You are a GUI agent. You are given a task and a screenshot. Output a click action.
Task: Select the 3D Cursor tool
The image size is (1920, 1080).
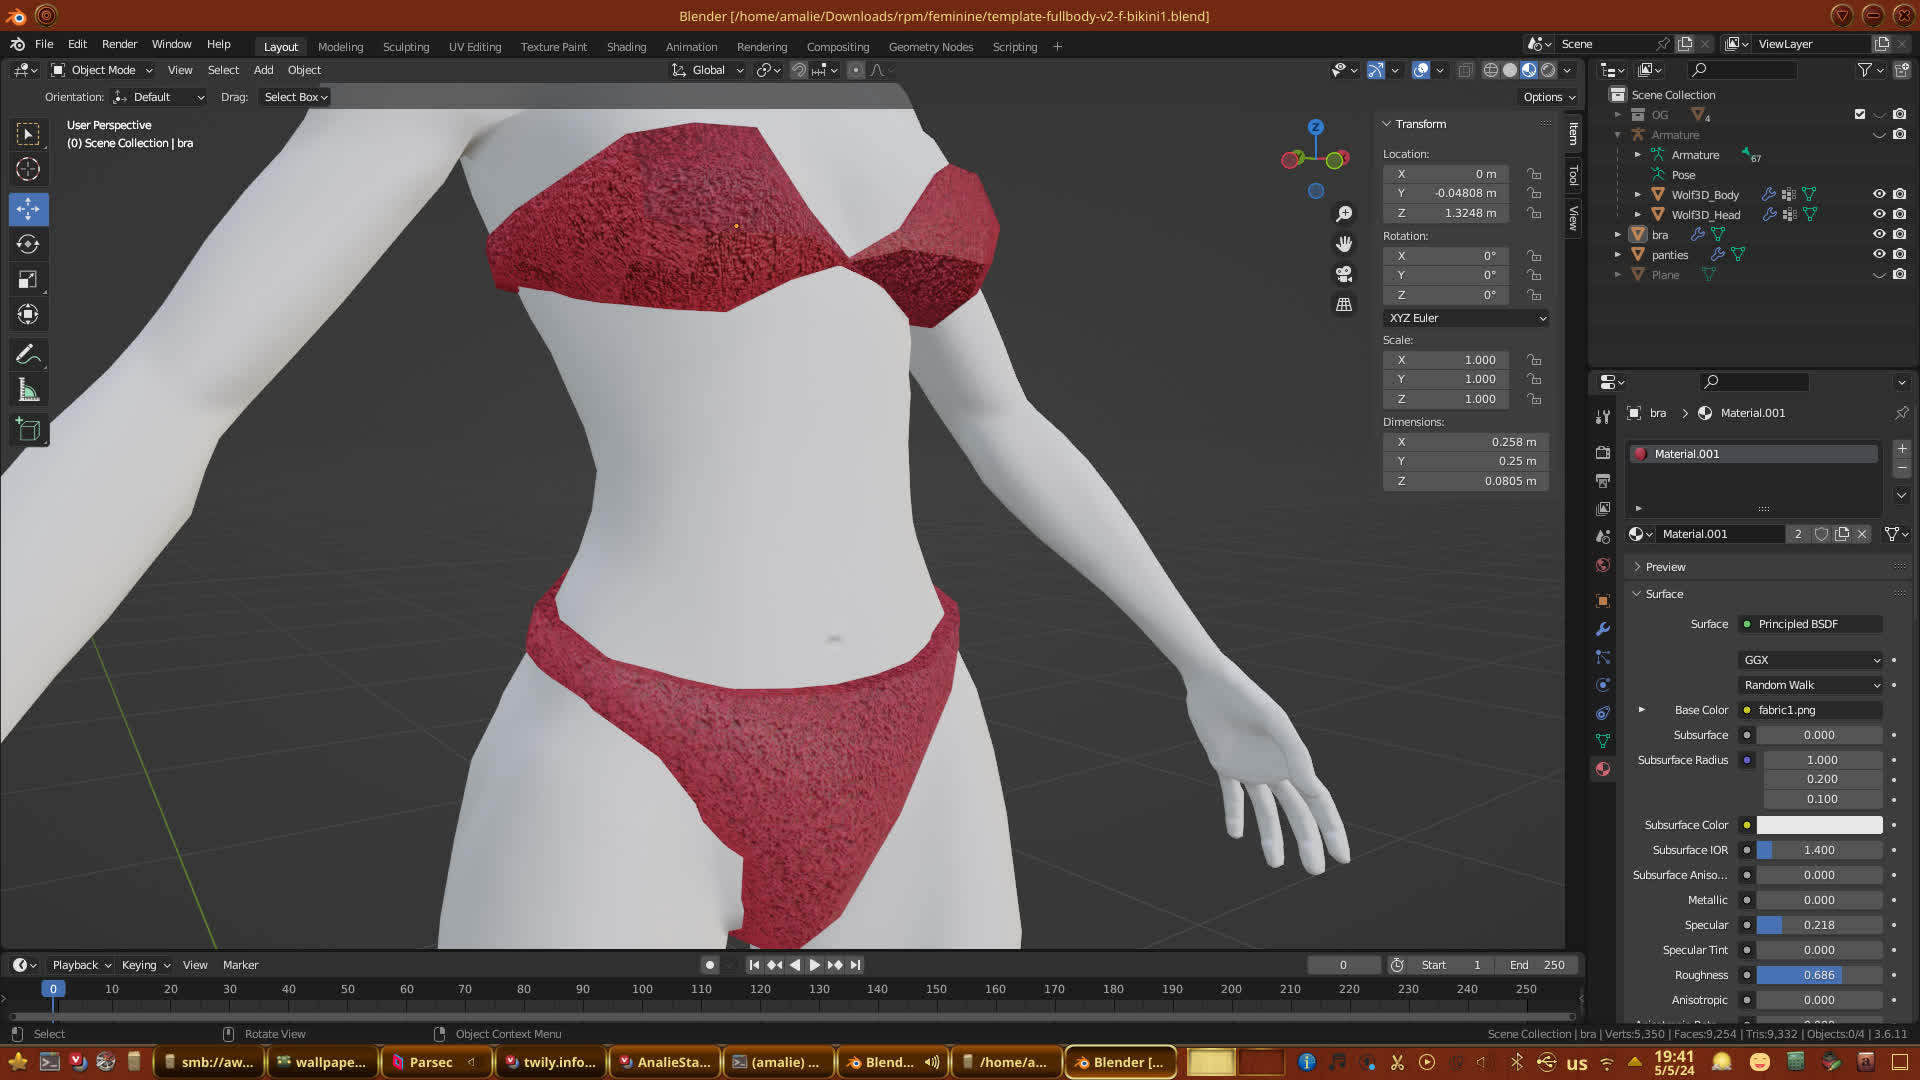click(x=28, y=169)
